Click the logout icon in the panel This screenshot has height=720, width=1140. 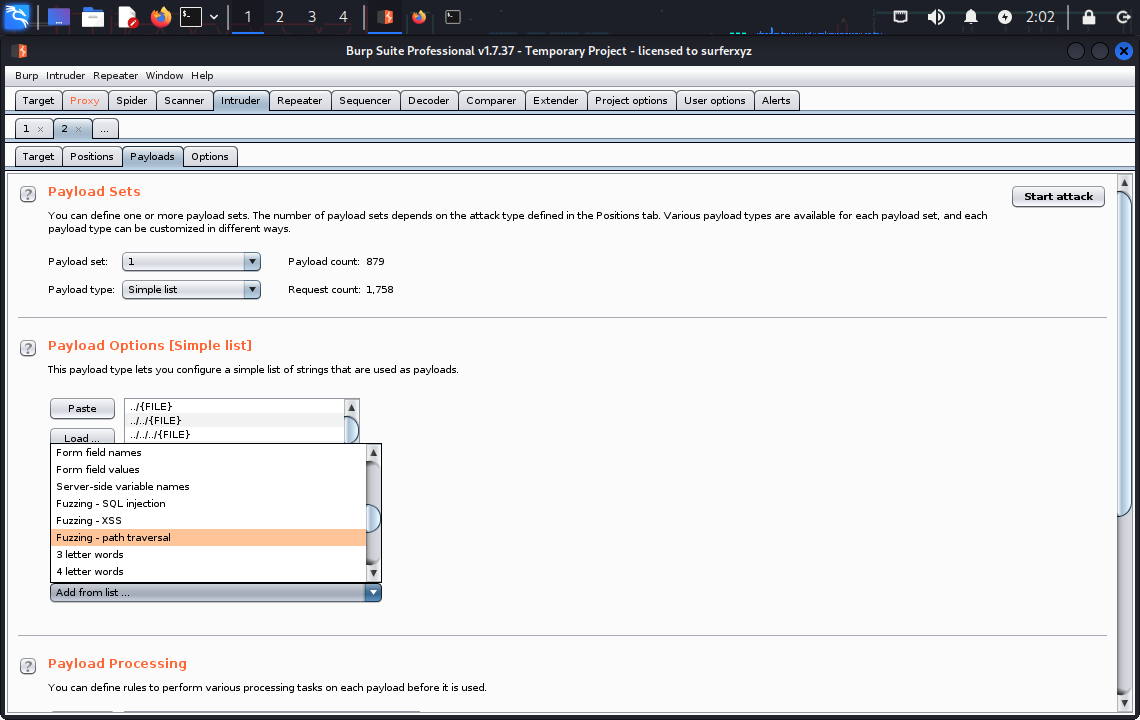pos(1123,17)
